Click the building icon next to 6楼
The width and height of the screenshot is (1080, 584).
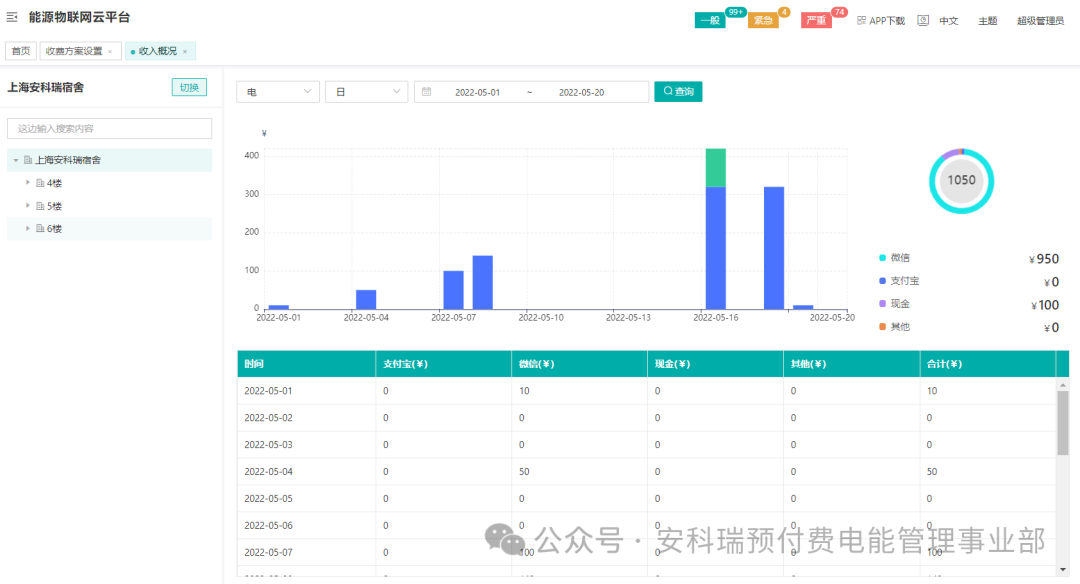[40, 229]
